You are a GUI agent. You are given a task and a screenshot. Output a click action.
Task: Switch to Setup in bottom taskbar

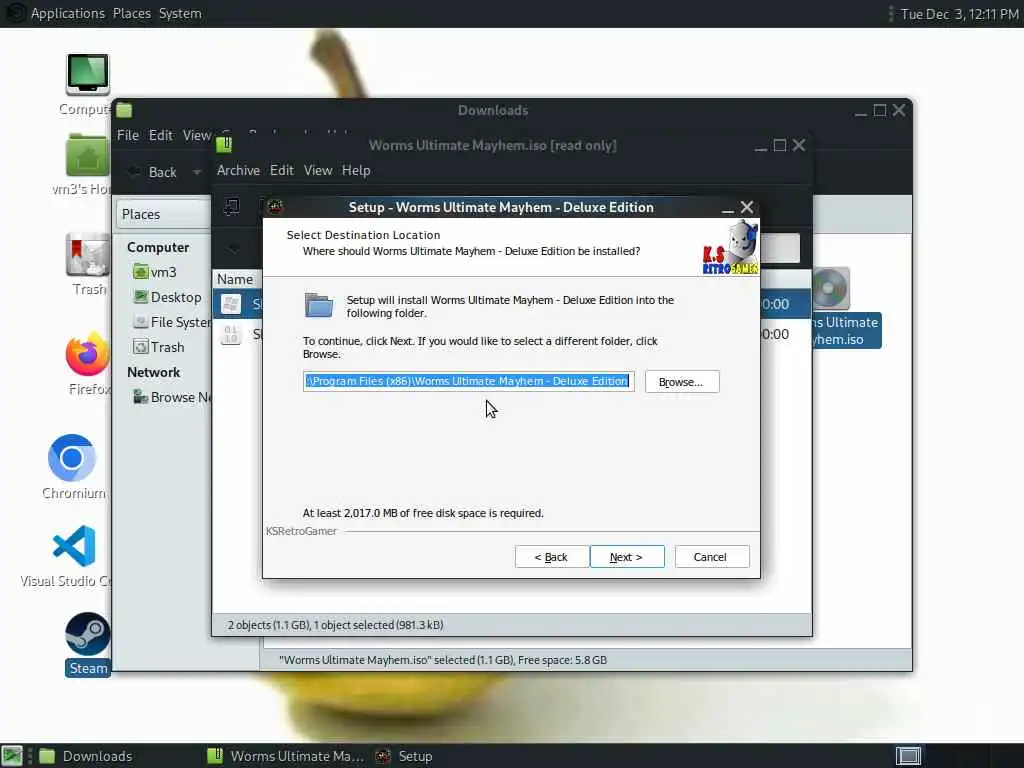(404, 756)
